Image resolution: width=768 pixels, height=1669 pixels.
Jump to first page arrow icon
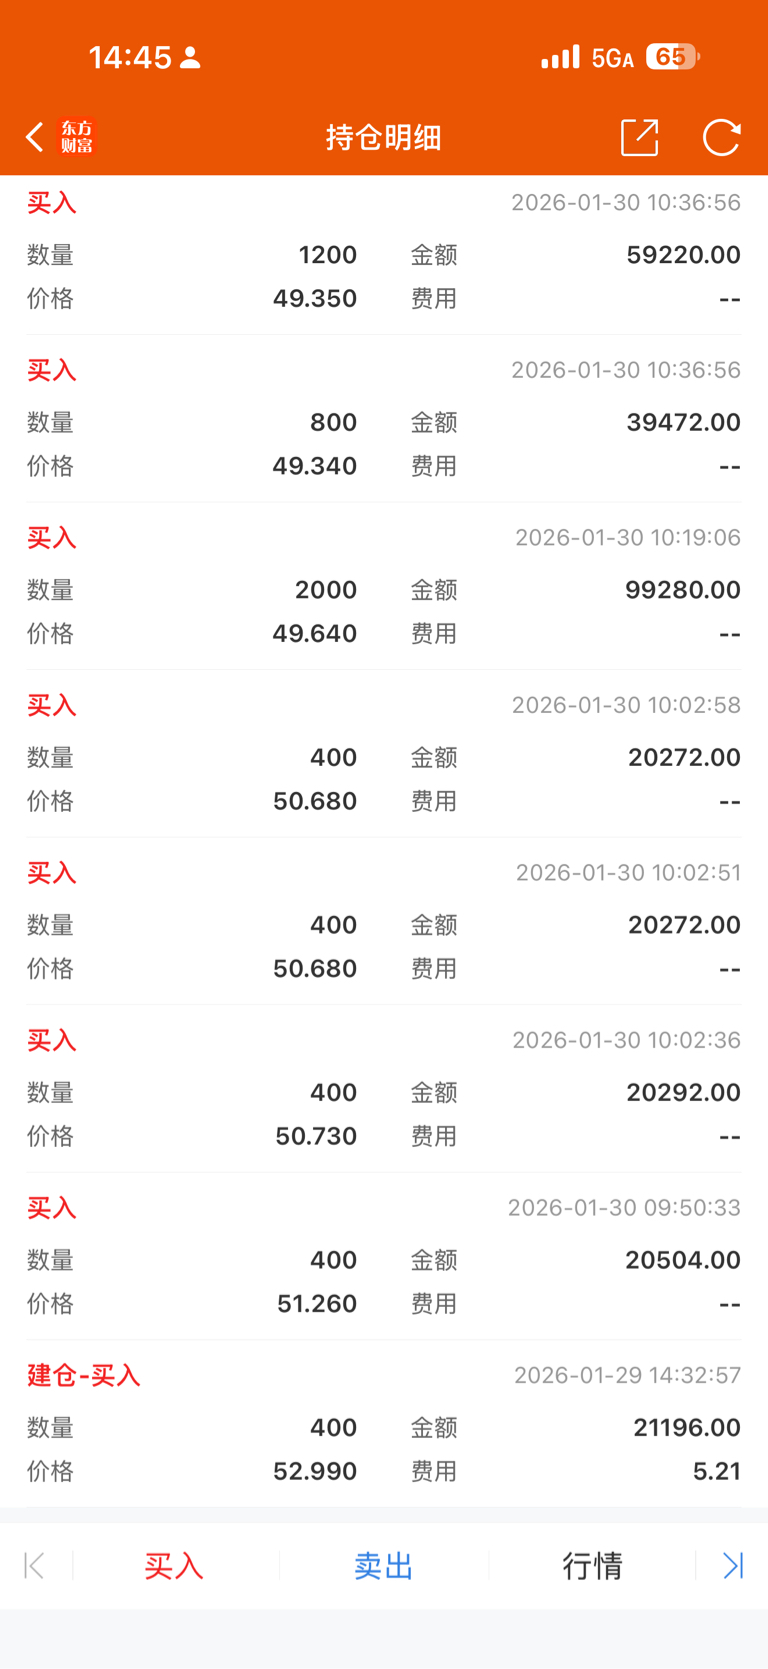coord(34,1565)
